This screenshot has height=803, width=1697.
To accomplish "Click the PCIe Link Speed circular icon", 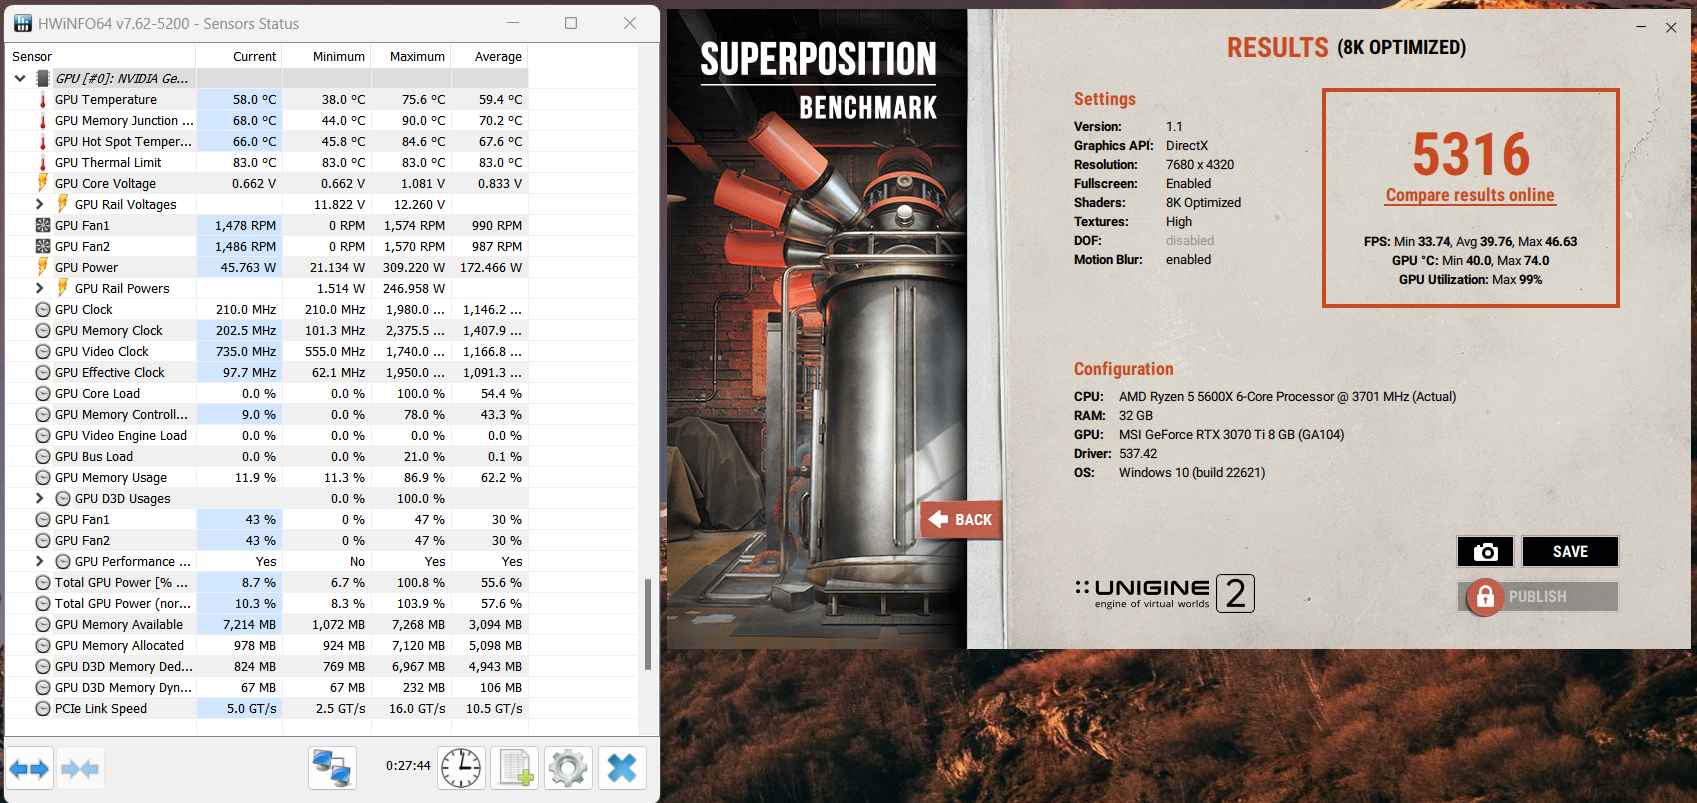I will pos(42,708).
